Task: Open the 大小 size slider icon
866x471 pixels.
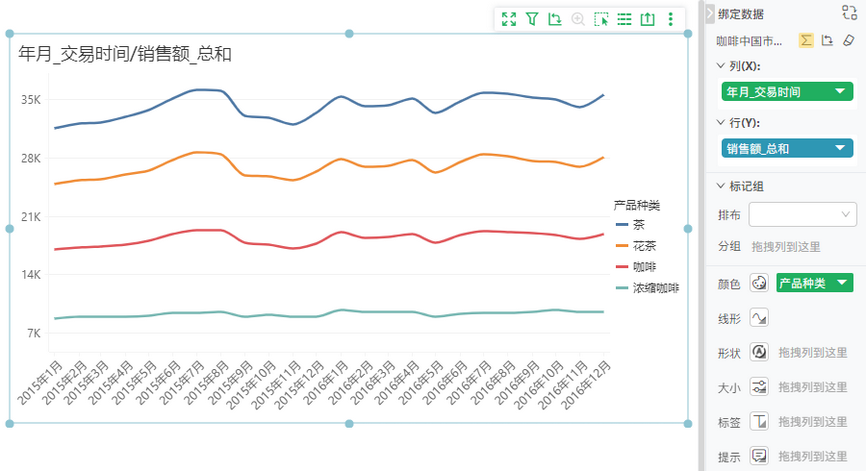Action: pos(759,387)
